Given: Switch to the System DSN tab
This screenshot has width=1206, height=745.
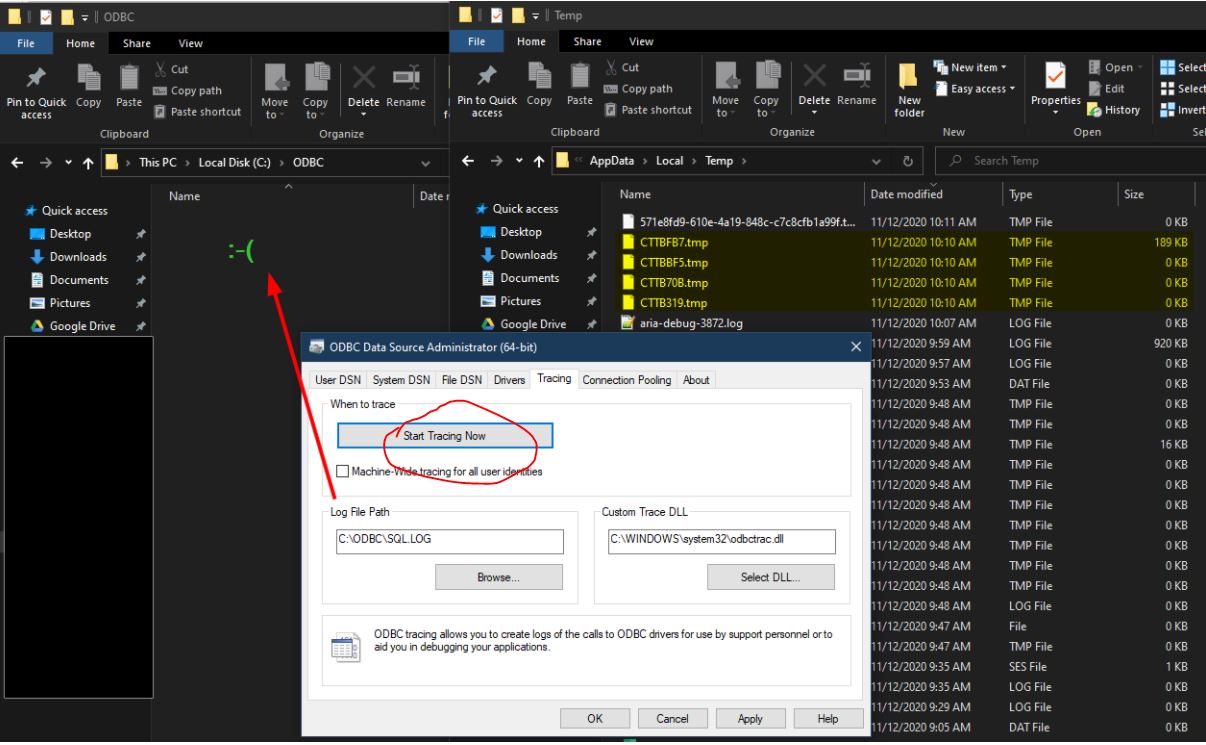Looking at the screenshot, I should pos(399,380).
